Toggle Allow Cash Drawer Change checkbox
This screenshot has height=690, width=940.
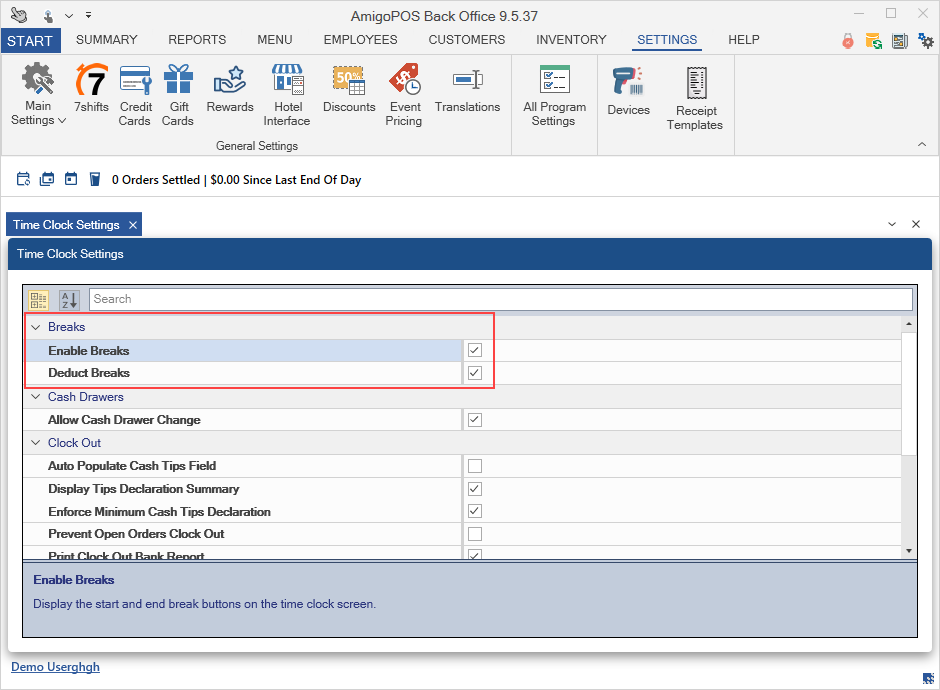(x=475, y=420)
